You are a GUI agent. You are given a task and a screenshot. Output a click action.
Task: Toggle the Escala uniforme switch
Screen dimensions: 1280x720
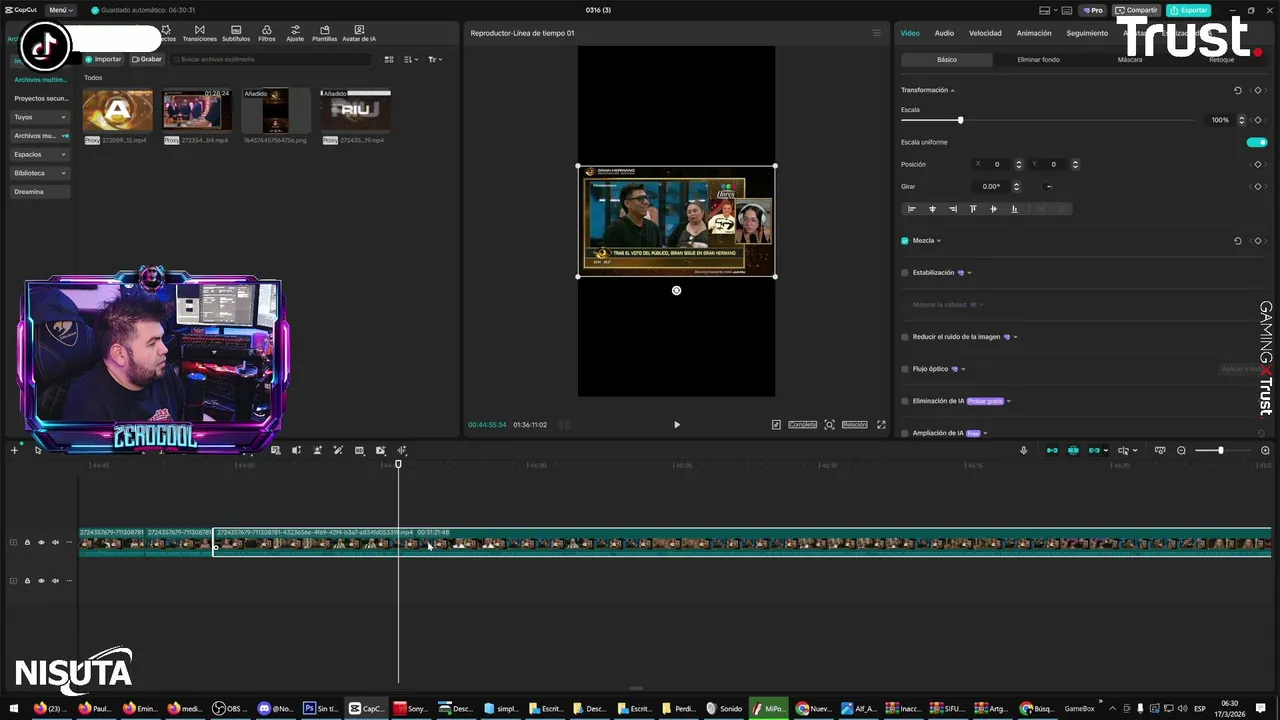[x=1257, y=142]
